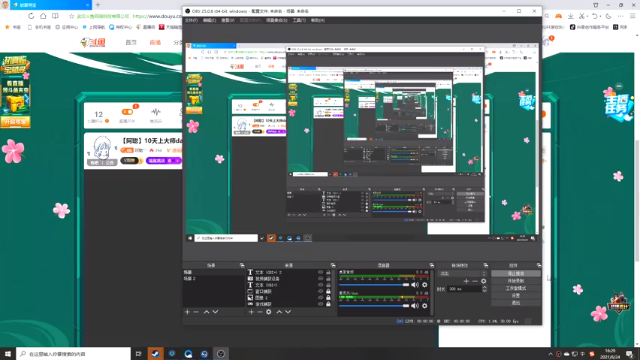Viewport: 640px width, 360px height.
Task: Move the selected source up in the list
Action: coord(279,312)
